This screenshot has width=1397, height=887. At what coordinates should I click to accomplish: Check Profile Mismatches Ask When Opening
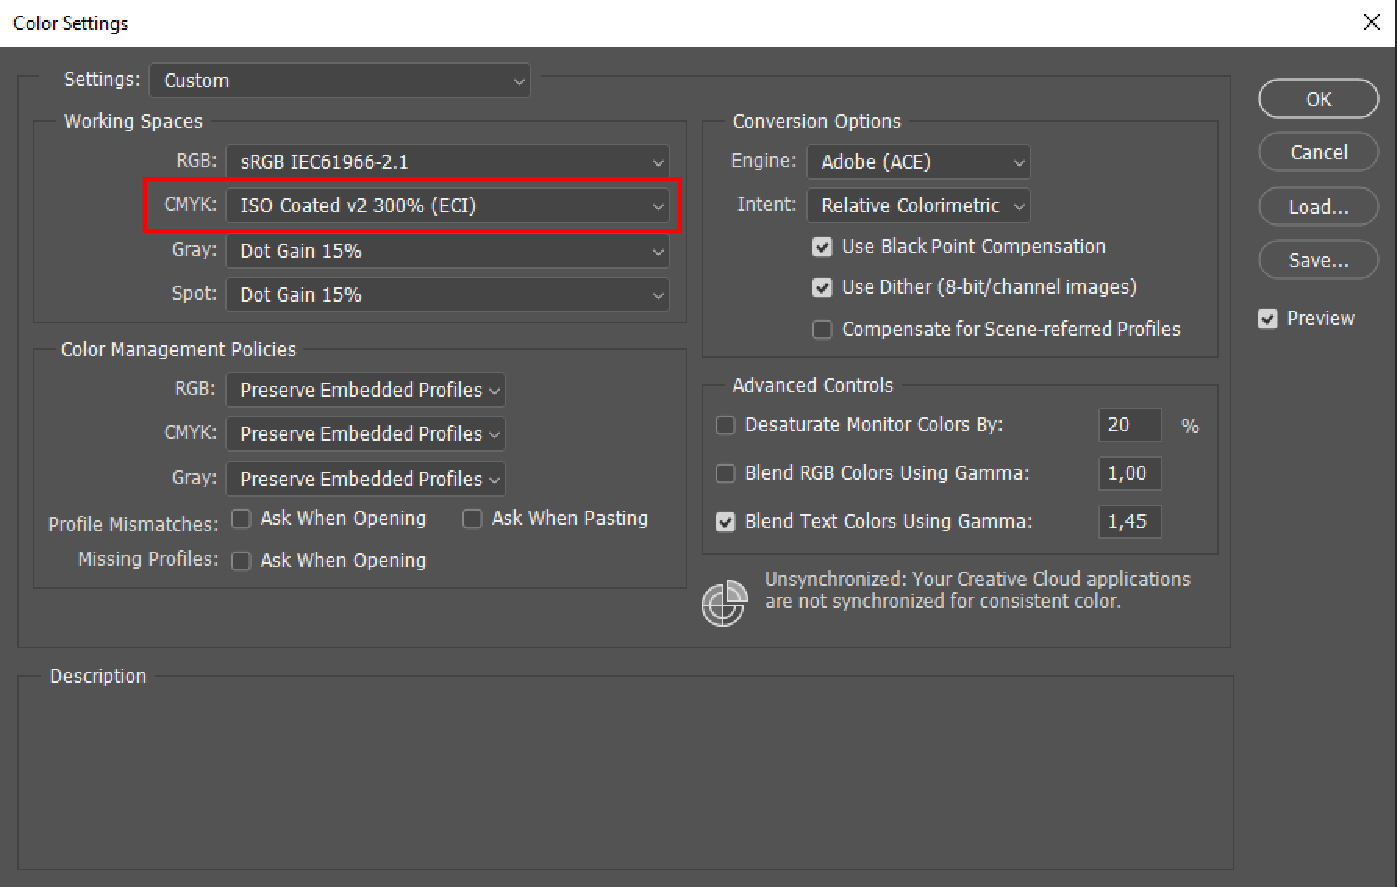(x=241, y=519)
